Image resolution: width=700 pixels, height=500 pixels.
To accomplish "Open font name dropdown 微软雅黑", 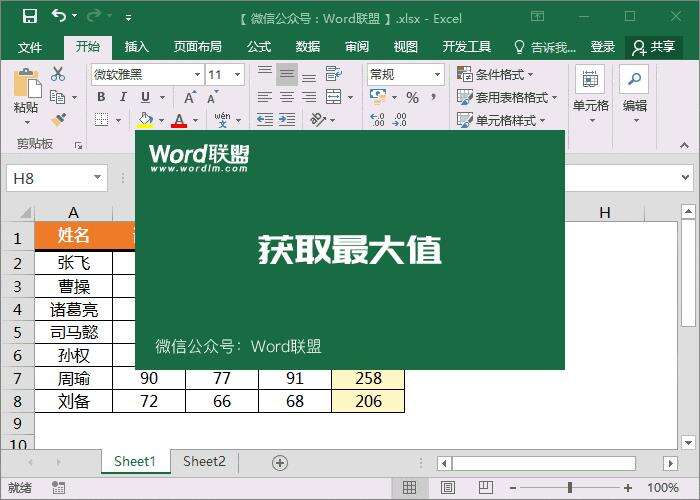I will pos(197,74).
